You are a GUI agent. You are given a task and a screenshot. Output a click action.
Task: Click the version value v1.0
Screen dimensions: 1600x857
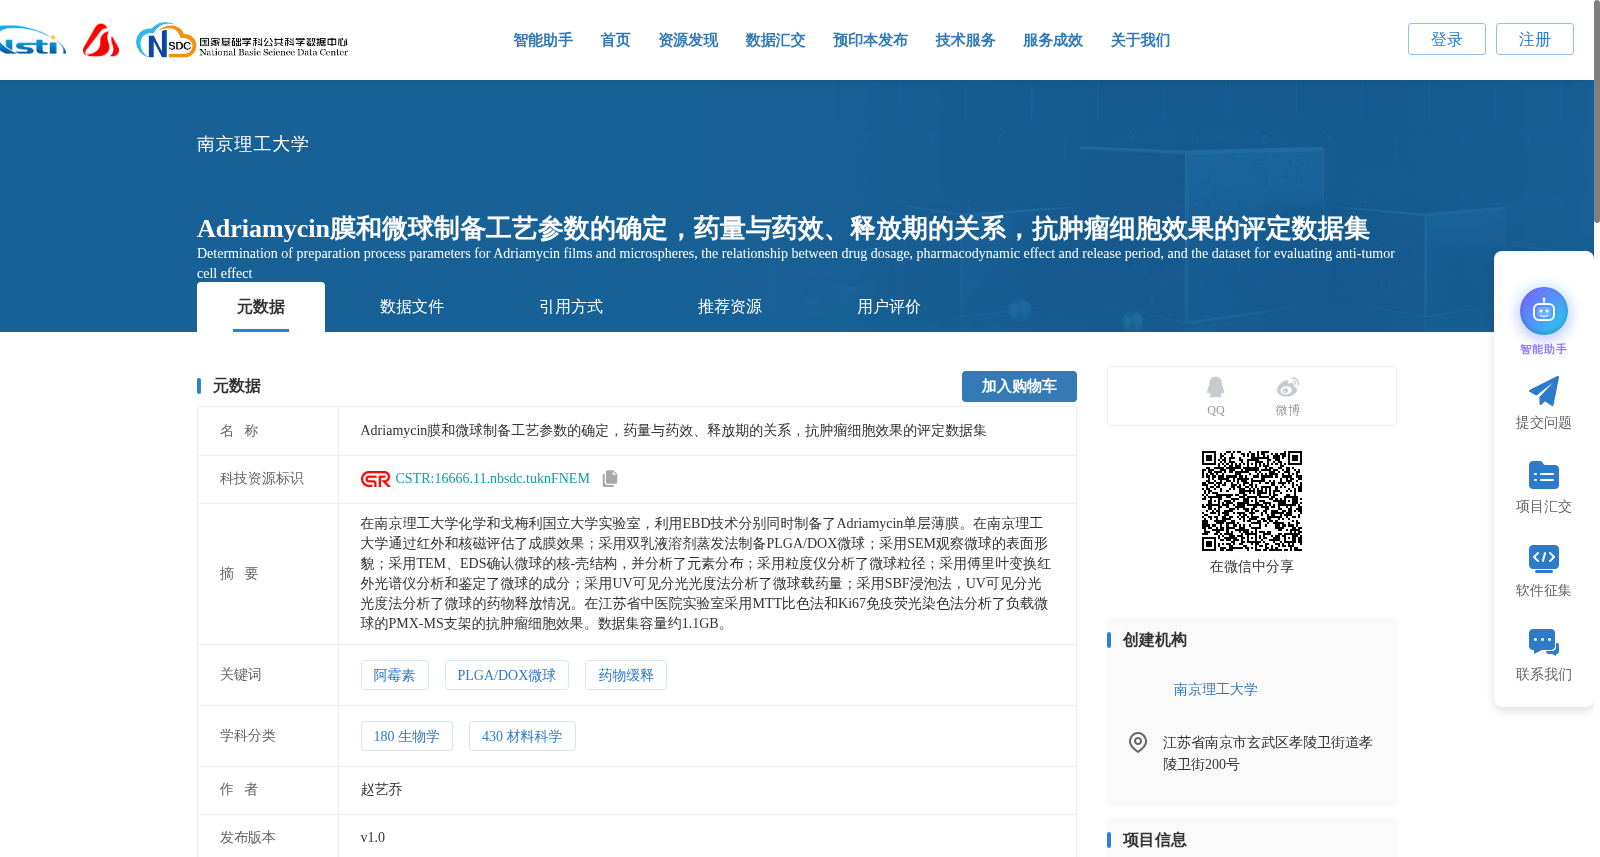pyautogui.click(x=372, y=838)
